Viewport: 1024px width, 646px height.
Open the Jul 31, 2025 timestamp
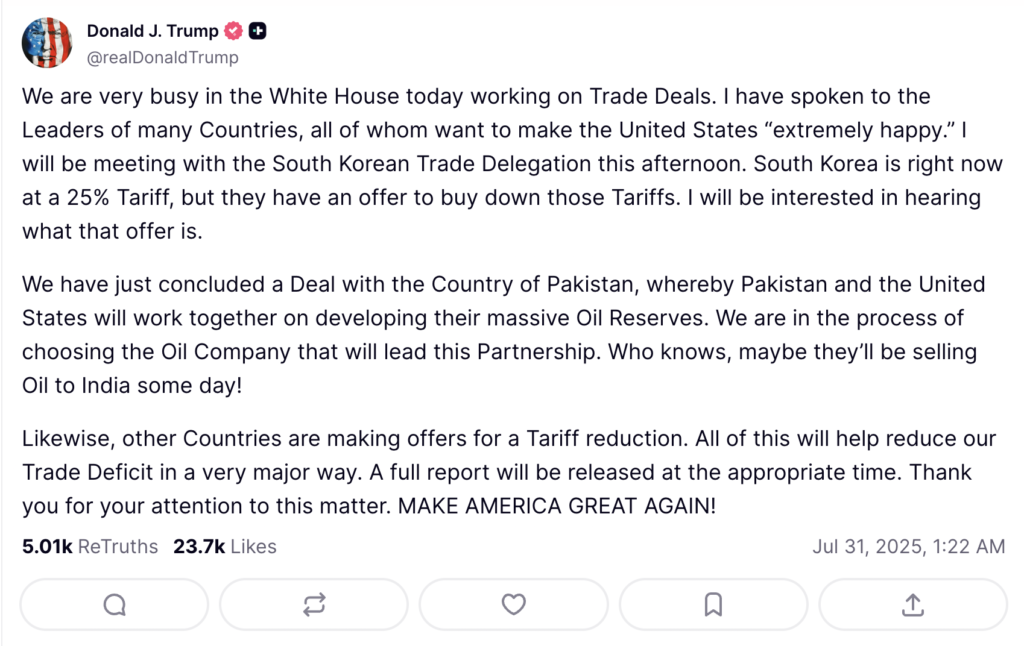pyautogui.click(x=908, y=546)
